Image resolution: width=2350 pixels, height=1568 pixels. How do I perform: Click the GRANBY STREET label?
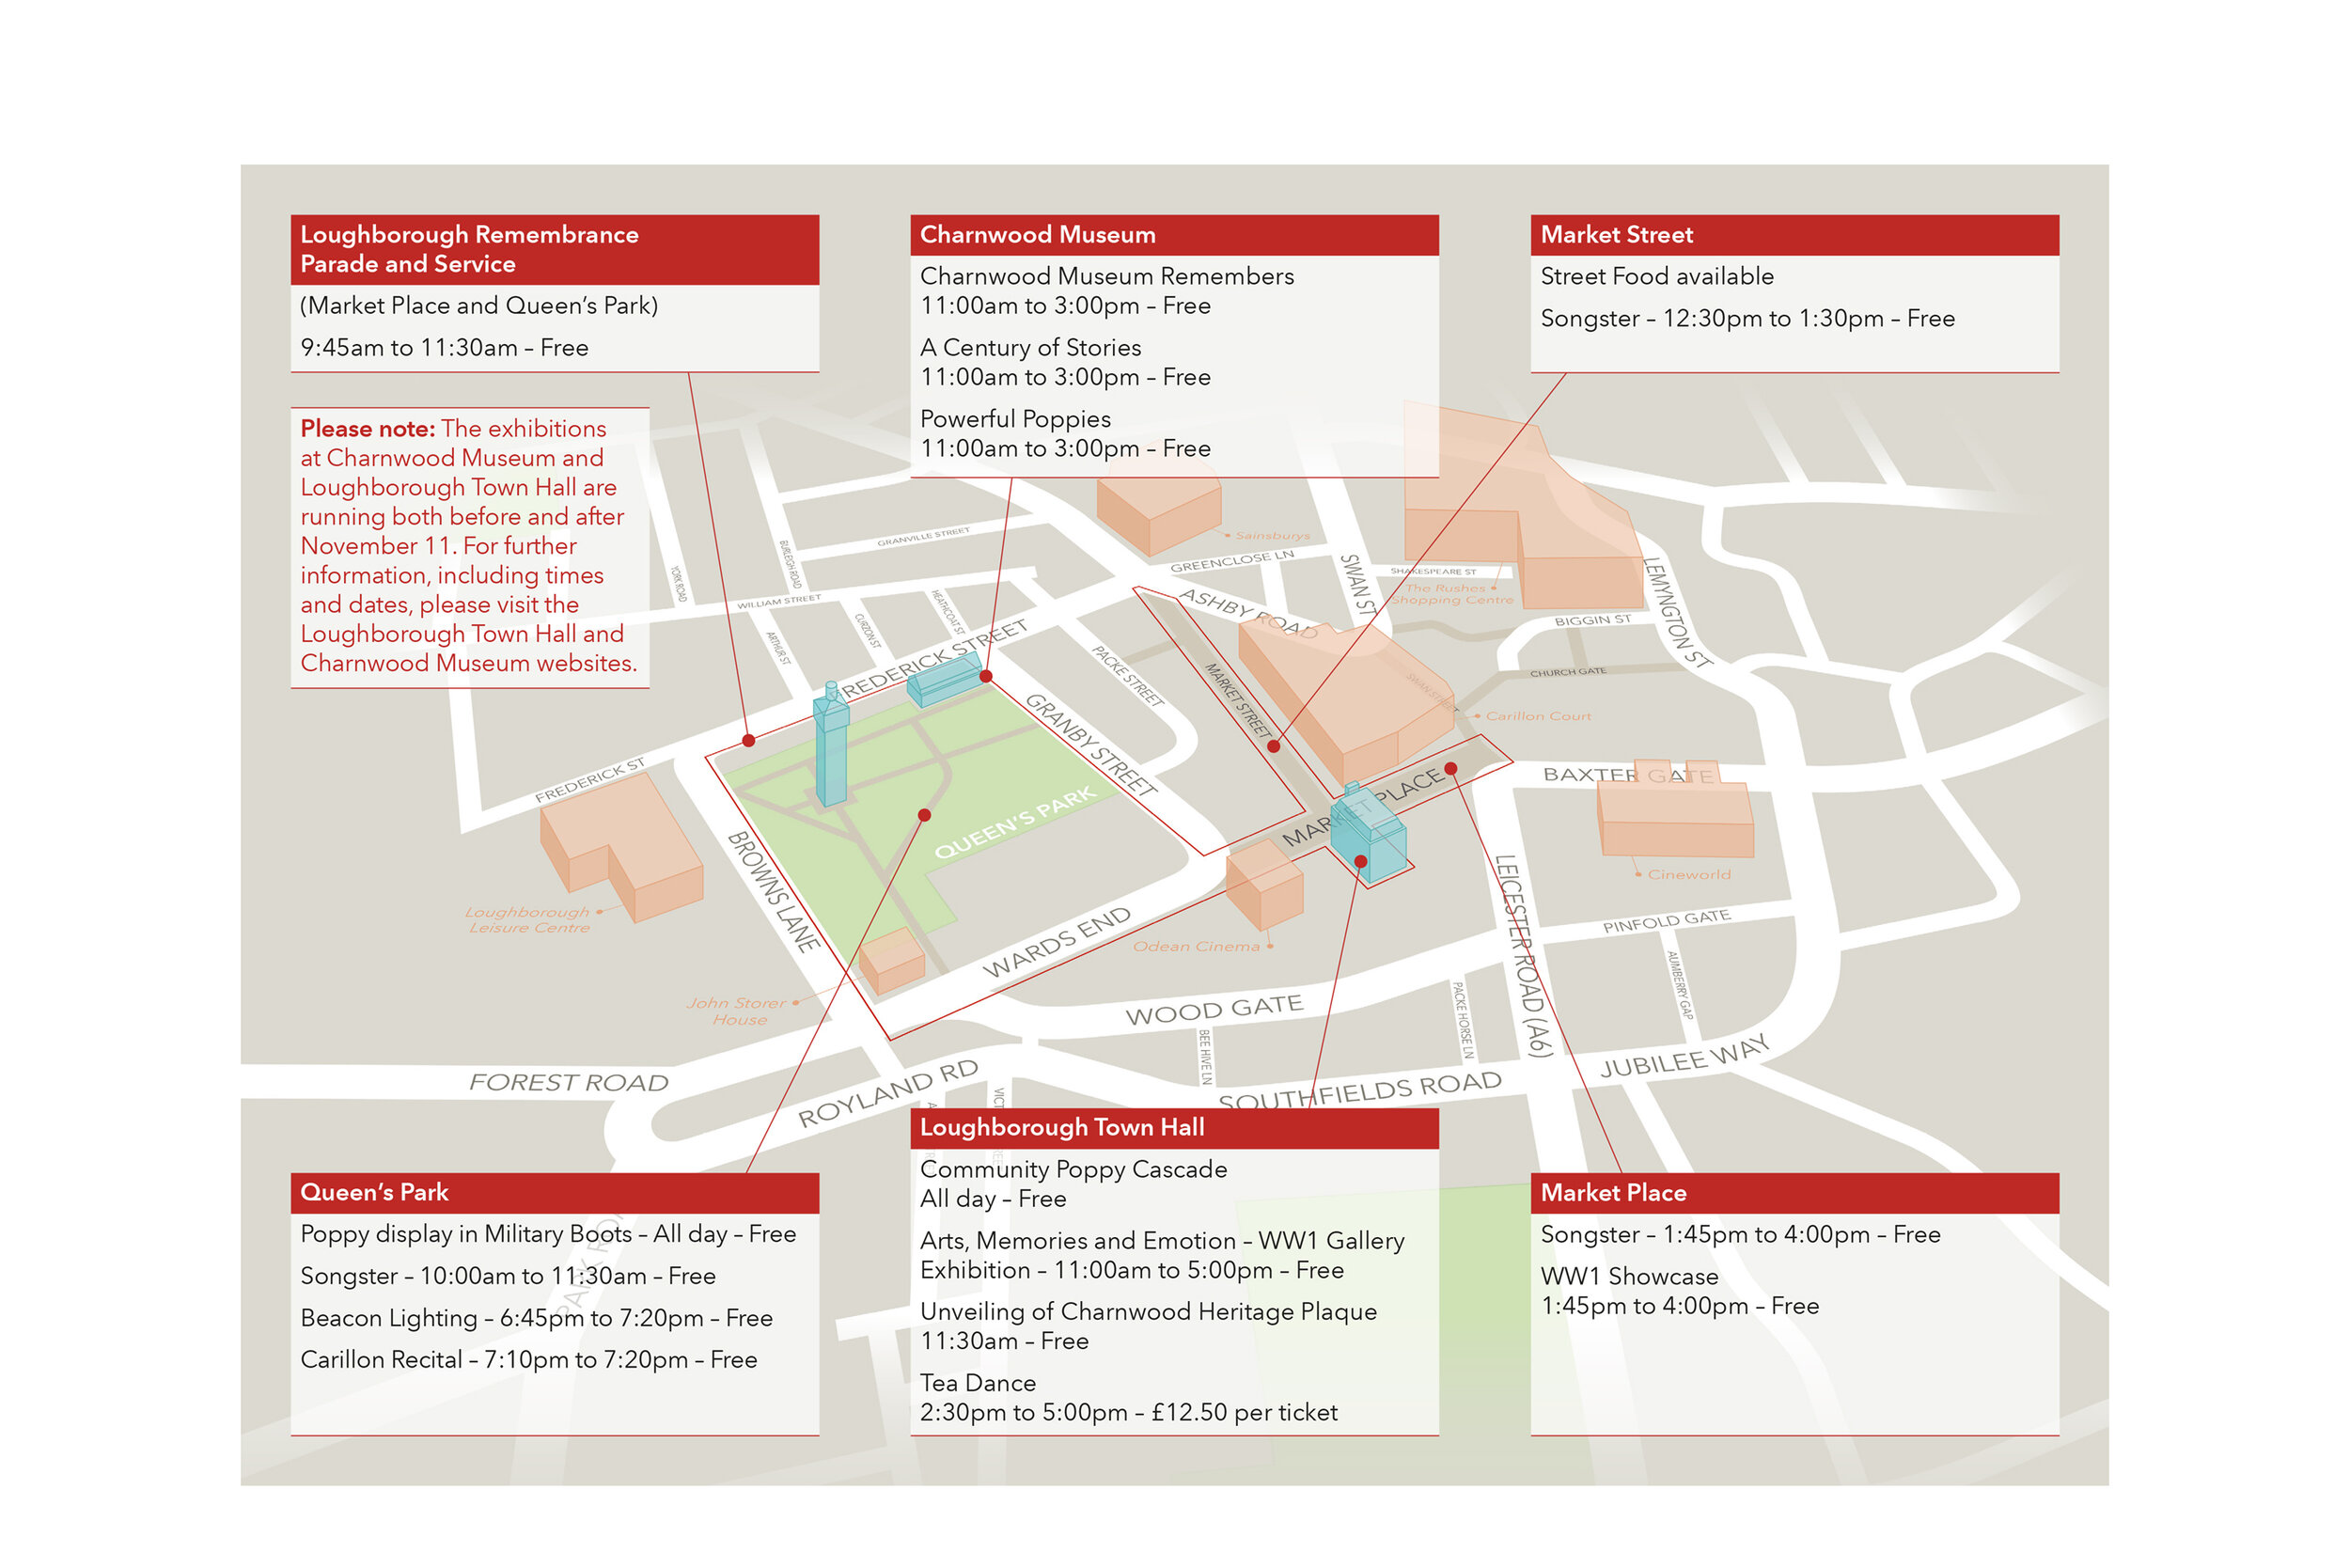(x=1090, y=744)
